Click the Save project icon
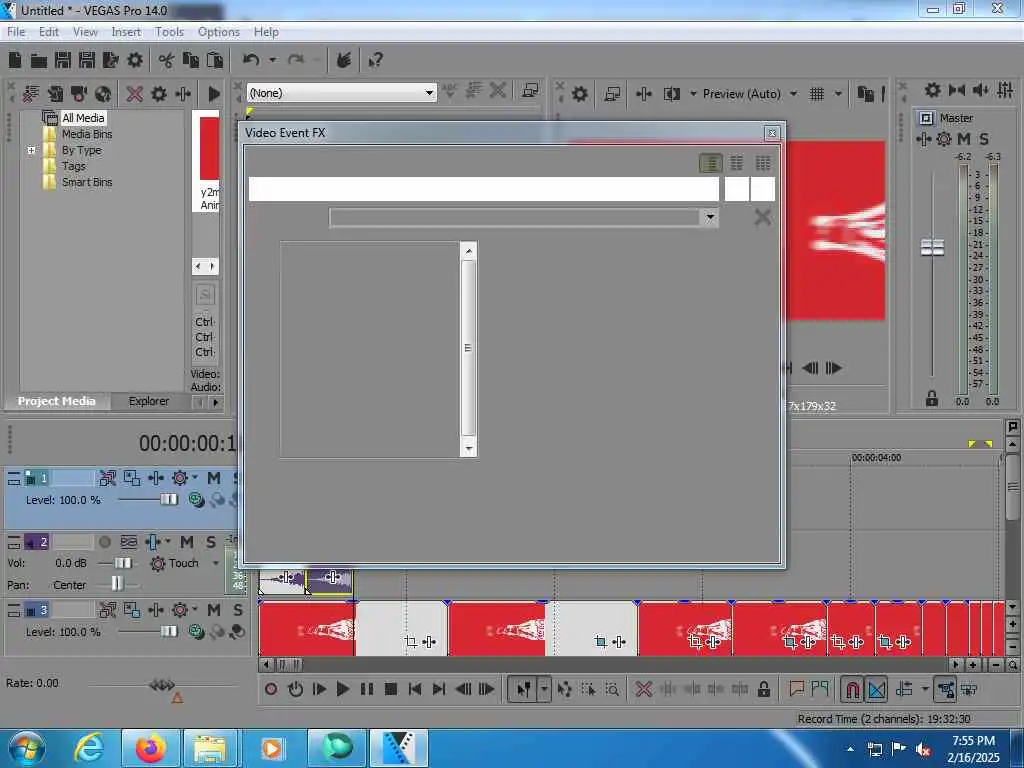This screenshot has height=768, width=1024. pyautogui.click(x=63, y=61)
